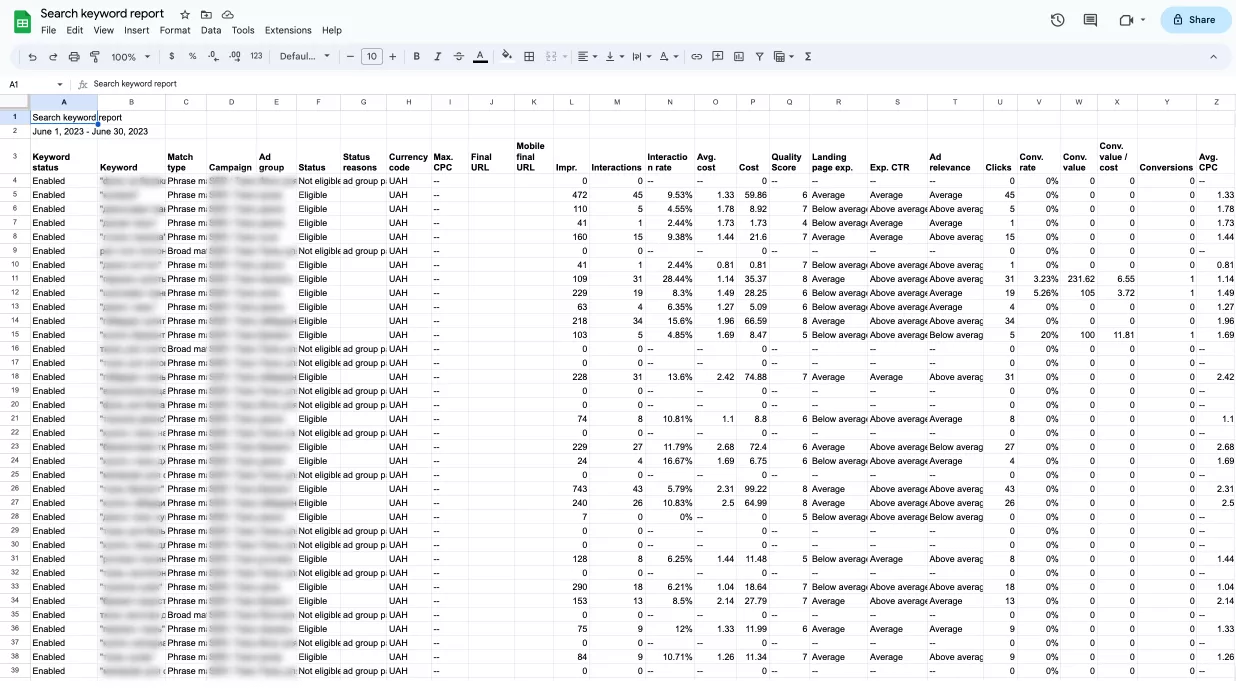1236x689 pixels.
Task: Toggle italic formatting
Action: pyautogui.click(x=437, y=57)
